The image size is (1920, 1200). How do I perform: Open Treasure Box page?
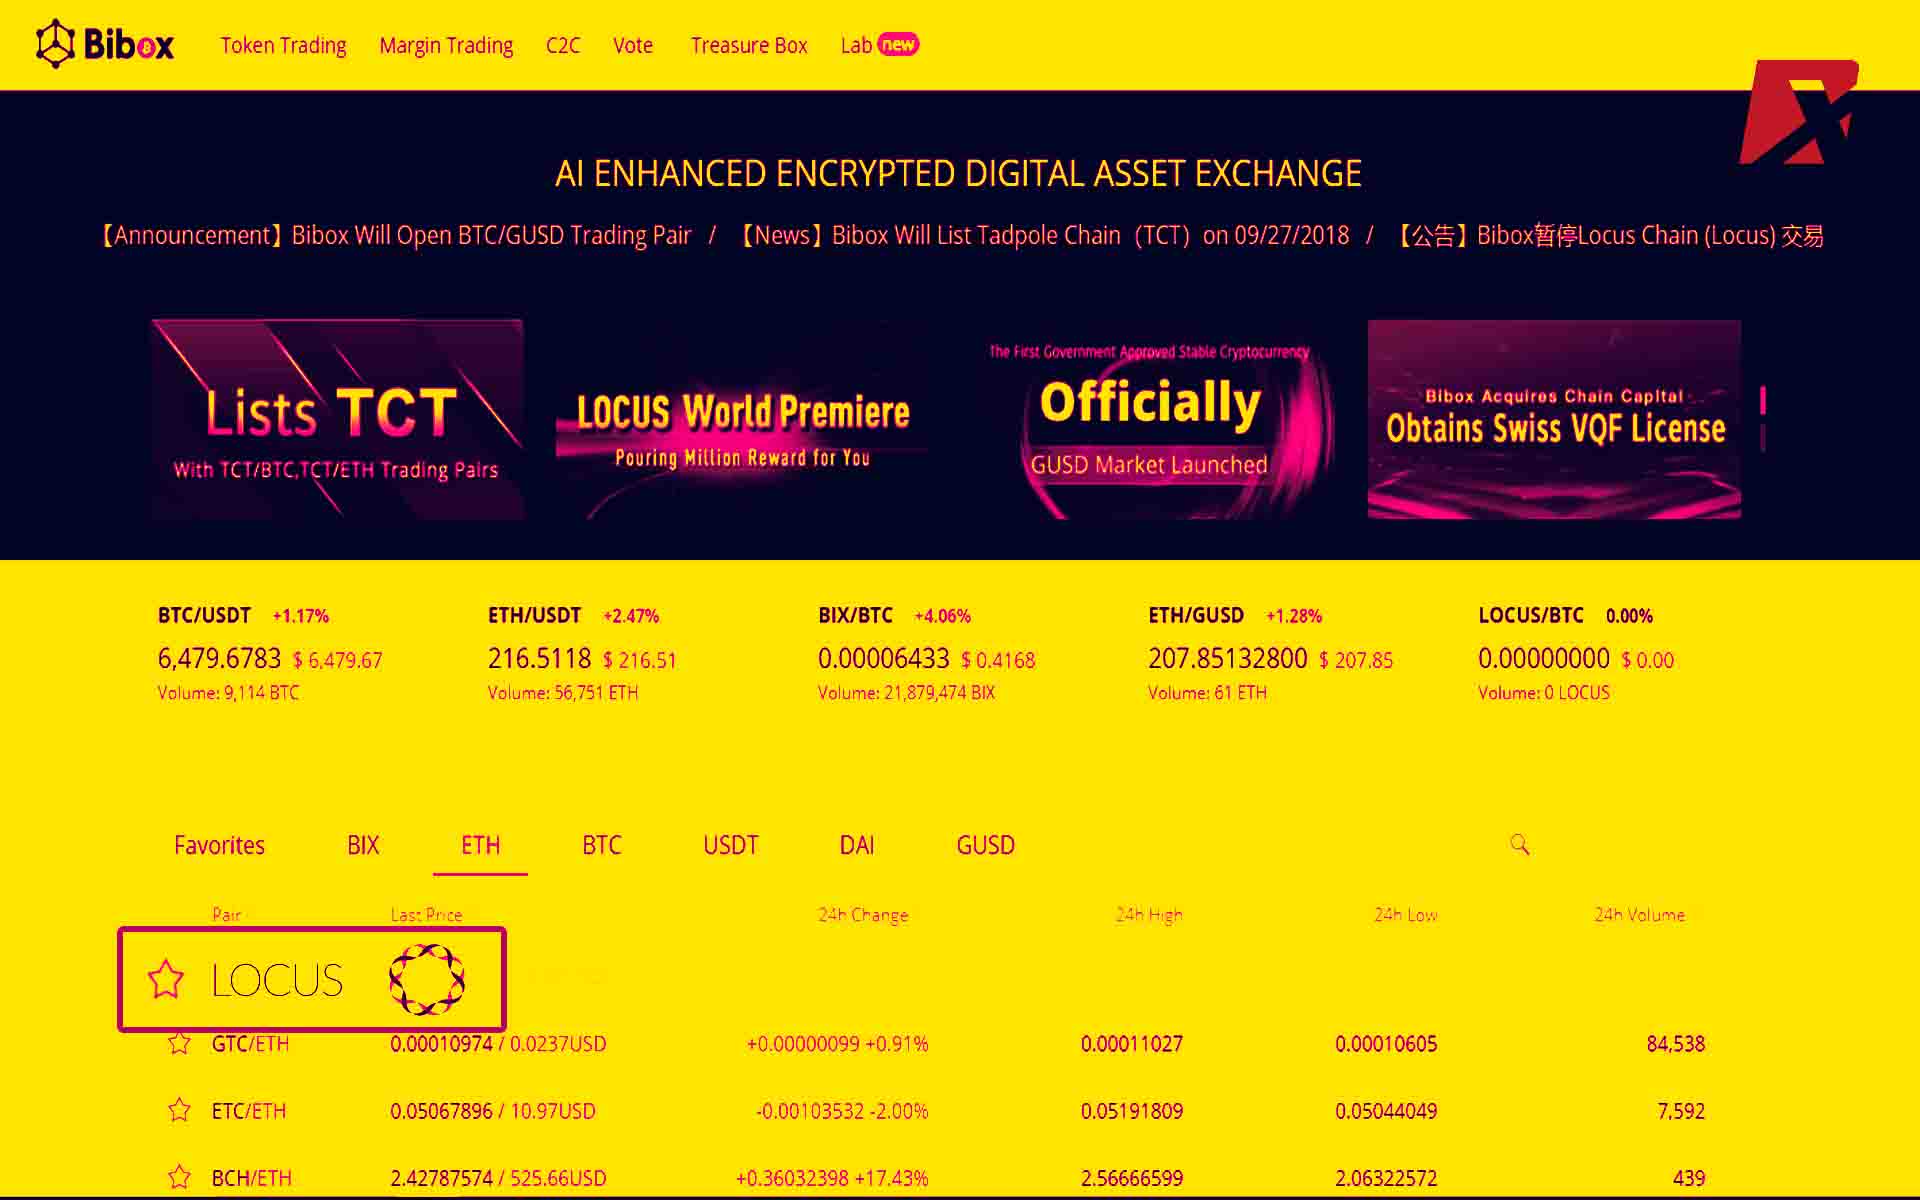click(749, 46)
